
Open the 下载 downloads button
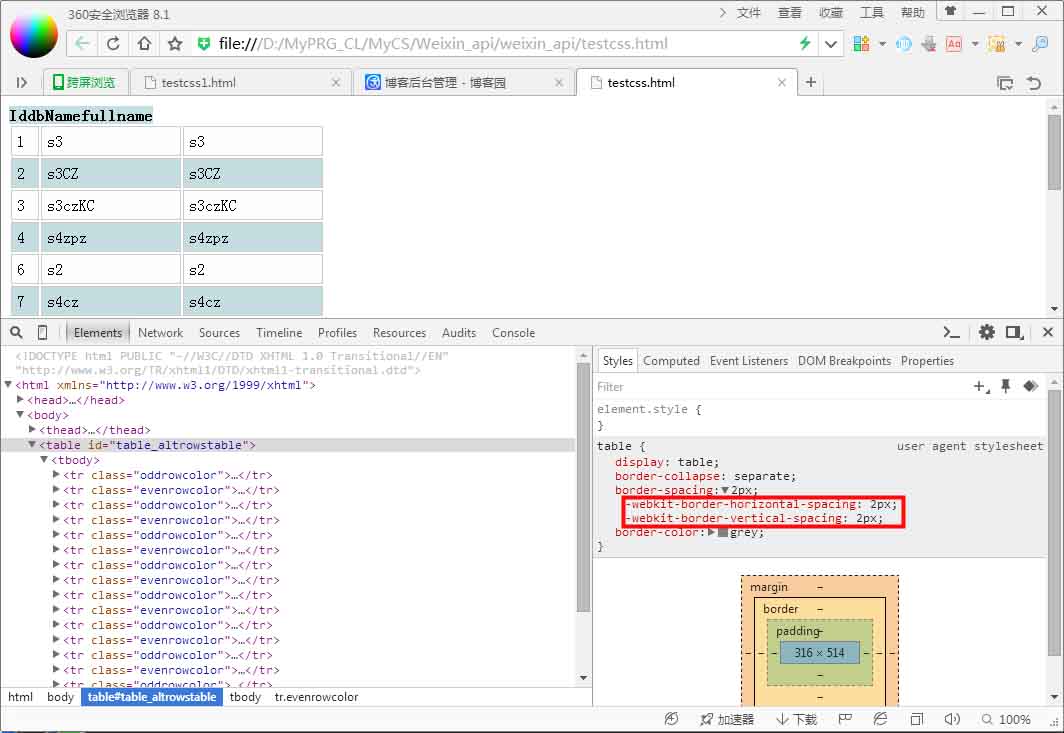tap(797, 719)
